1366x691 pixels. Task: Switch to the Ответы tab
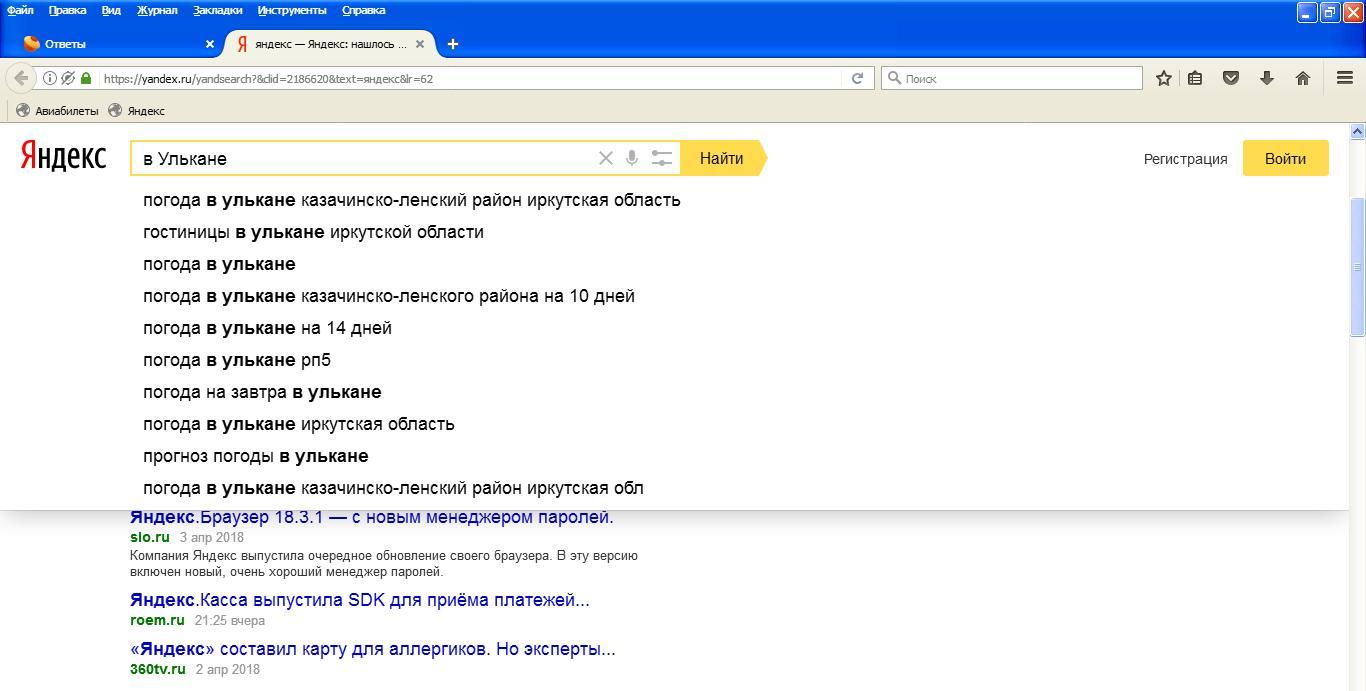110,44
